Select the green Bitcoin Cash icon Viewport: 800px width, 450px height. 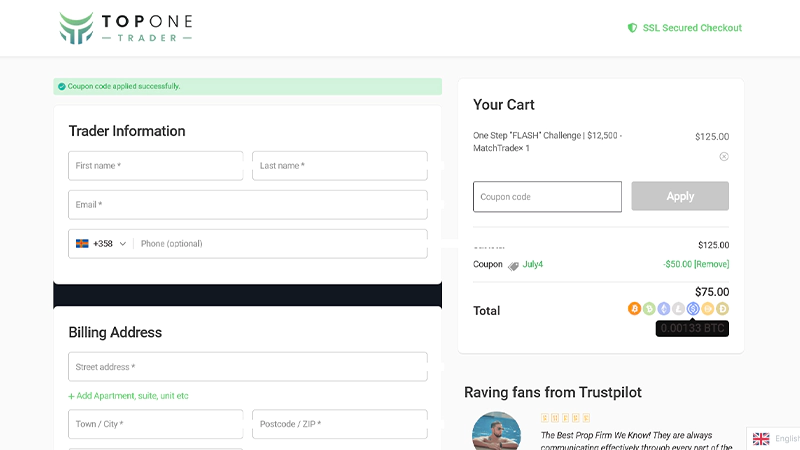649,309
